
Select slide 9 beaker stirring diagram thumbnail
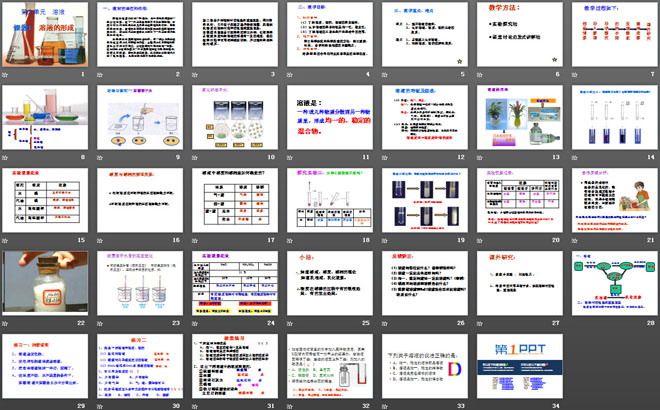tap(140, 117)
